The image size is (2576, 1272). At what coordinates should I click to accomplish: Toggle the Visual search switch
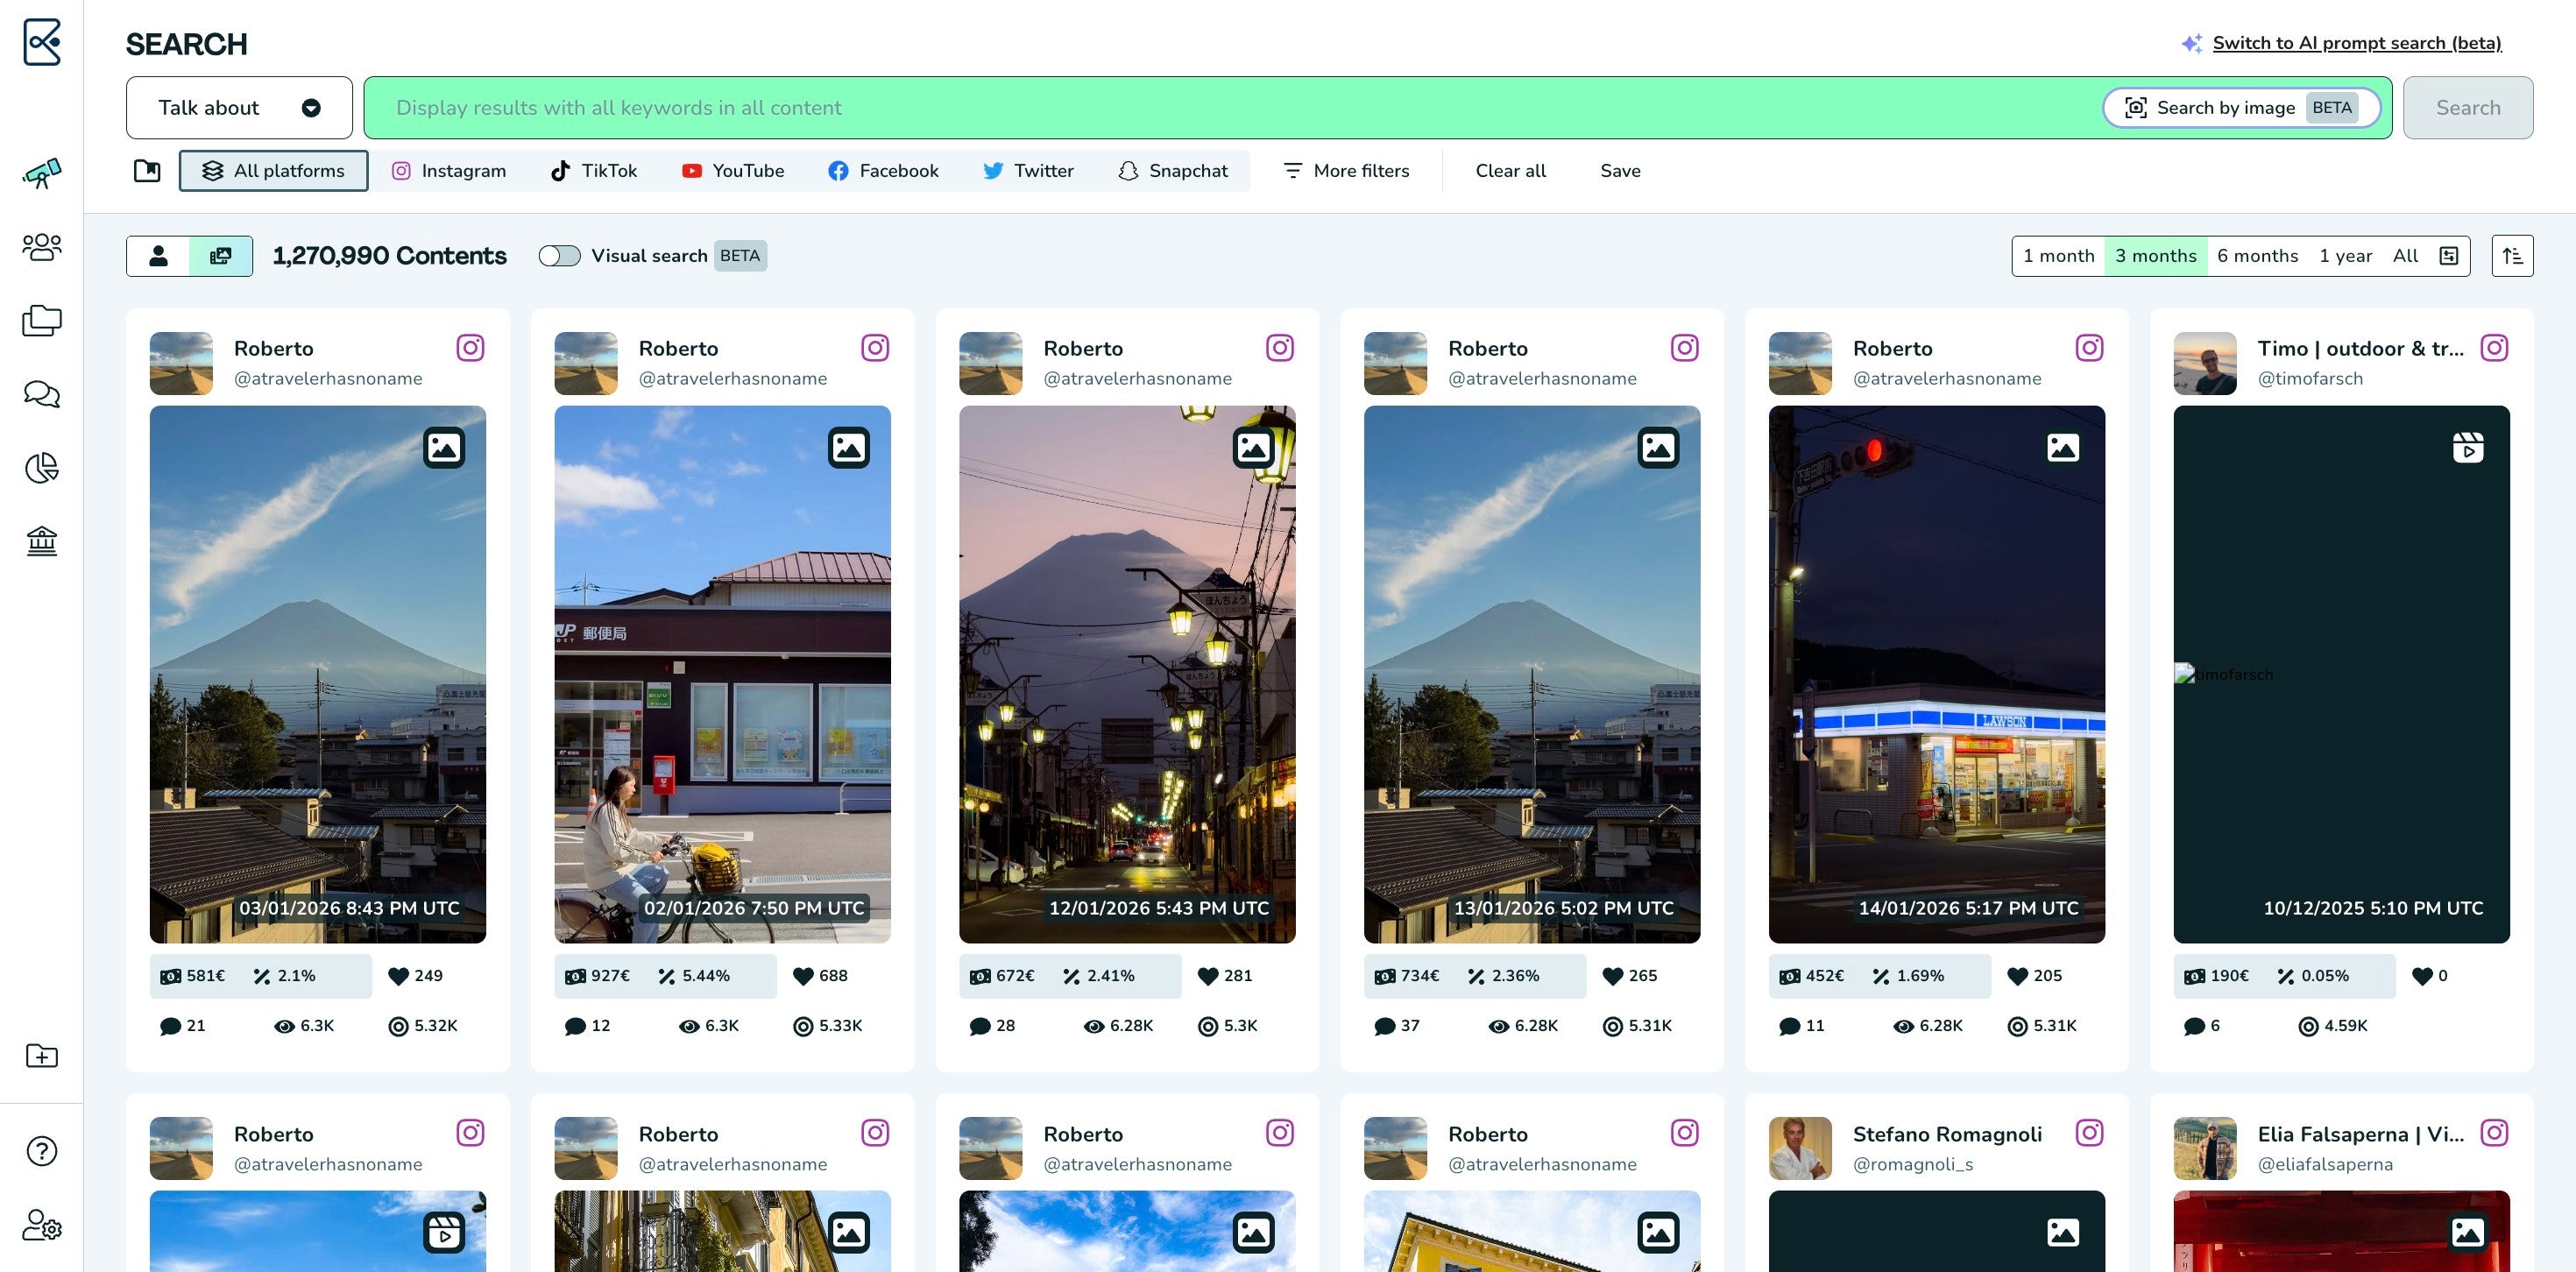click(x=559, y=256)
